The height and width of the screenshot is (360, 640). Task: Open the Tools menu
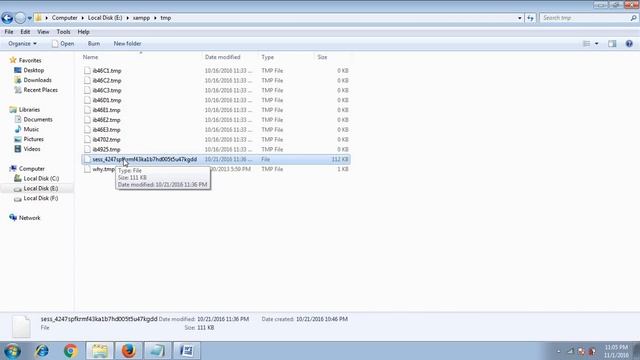click(63, 32)
